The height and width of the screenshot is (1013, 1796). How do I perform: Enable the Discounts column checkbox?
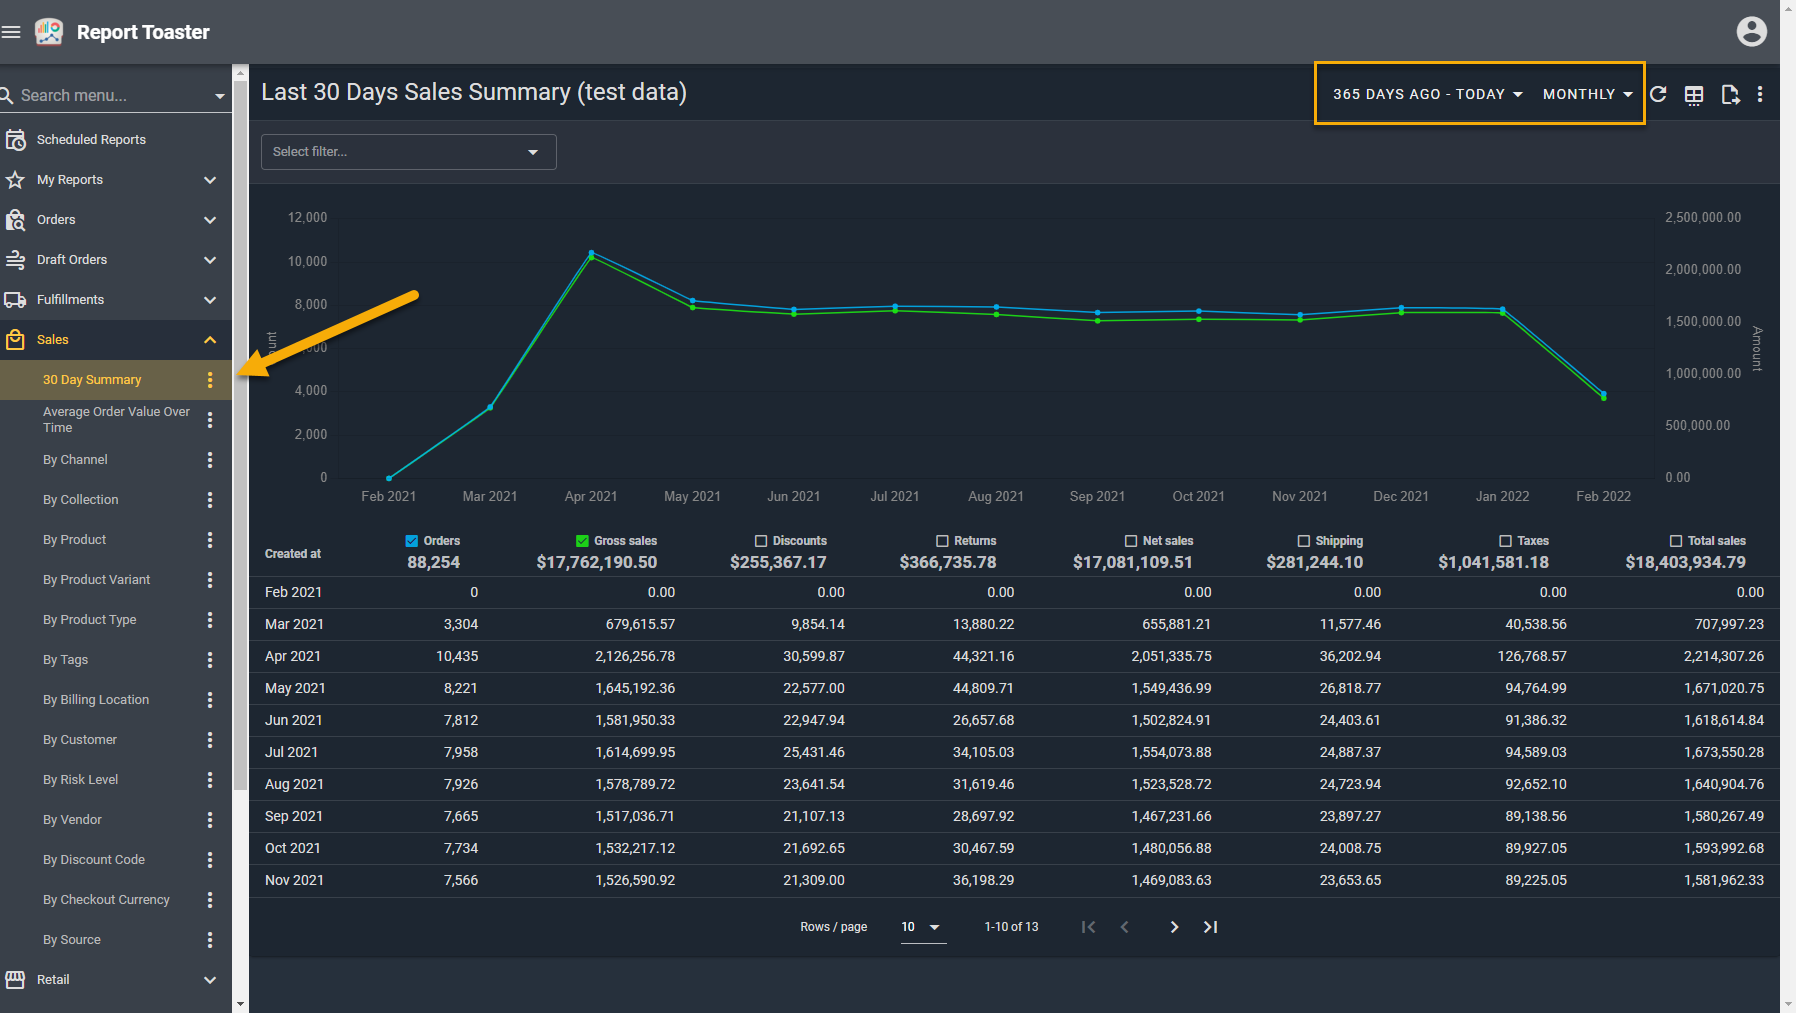(x=761, y=541)
